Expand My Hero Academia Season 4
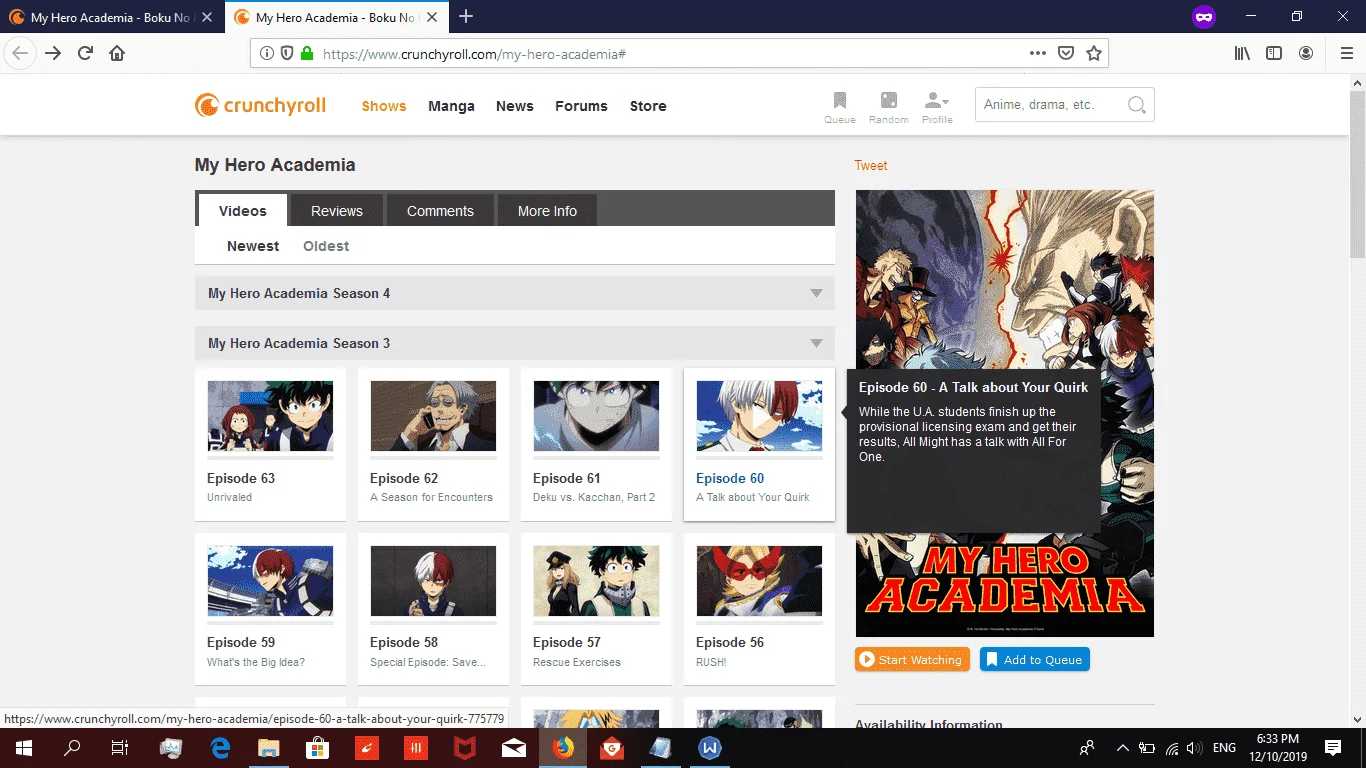Image resolution: width=1366 pixels, height=768 pixels. coord(515,293)
